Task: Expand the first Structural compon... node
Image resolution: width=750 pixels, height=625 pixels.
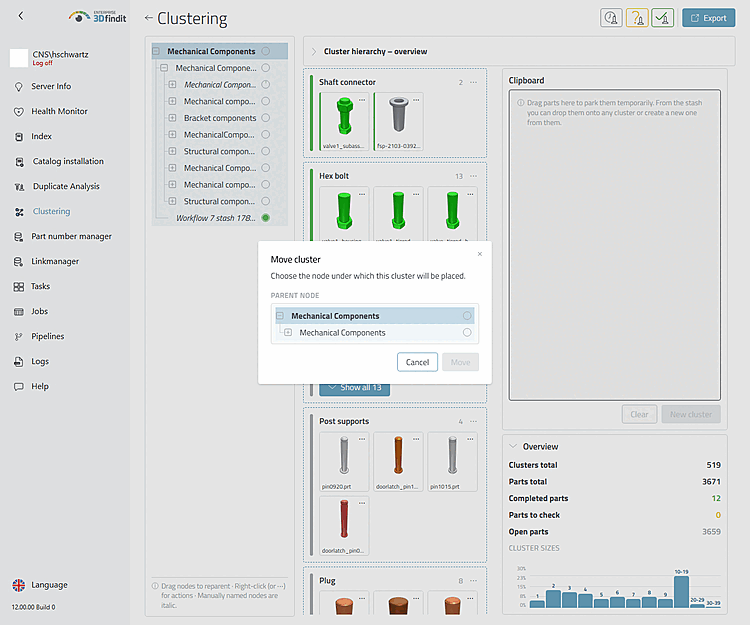Action: click(x=172, y=151)
